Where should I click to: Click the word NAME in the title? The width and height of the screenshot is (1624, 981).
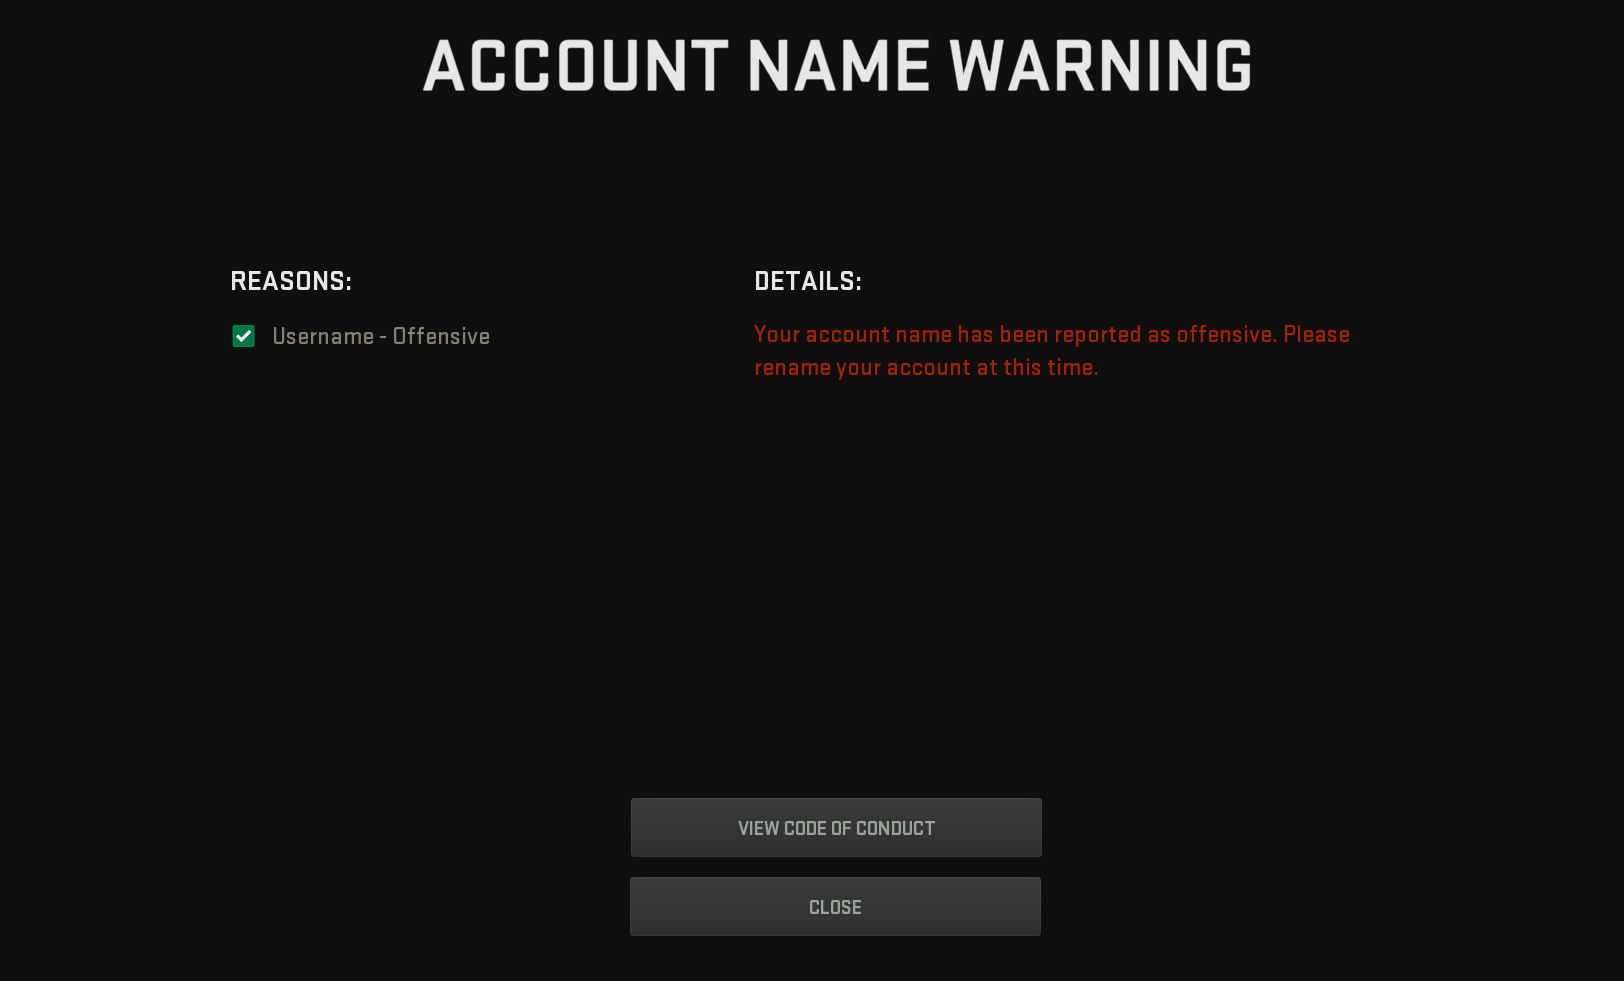839,66
